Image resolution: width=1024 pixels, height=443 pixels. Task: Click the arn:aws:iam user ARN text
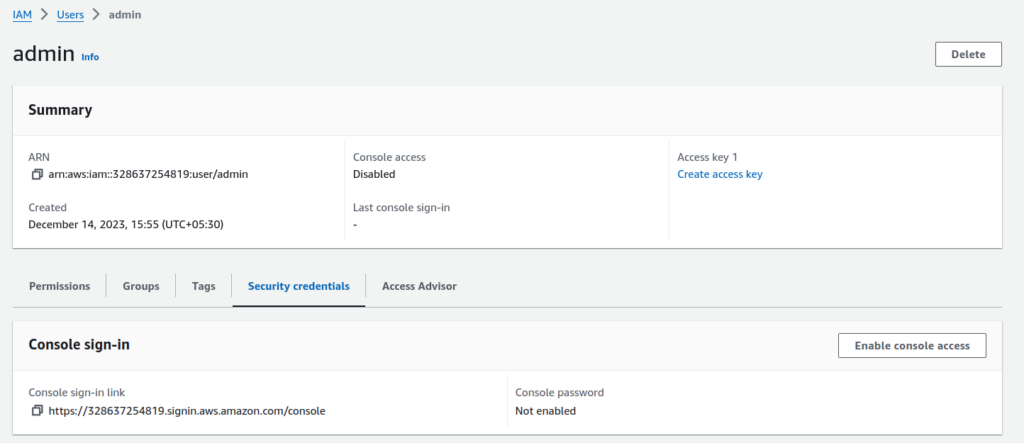pyautogui.click(x=148, y=174)
